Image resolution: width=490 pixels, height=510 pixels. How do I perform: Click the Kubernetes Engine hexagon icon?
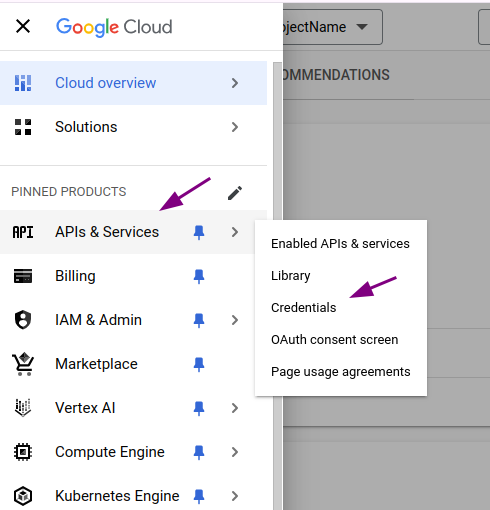[23, 496]
